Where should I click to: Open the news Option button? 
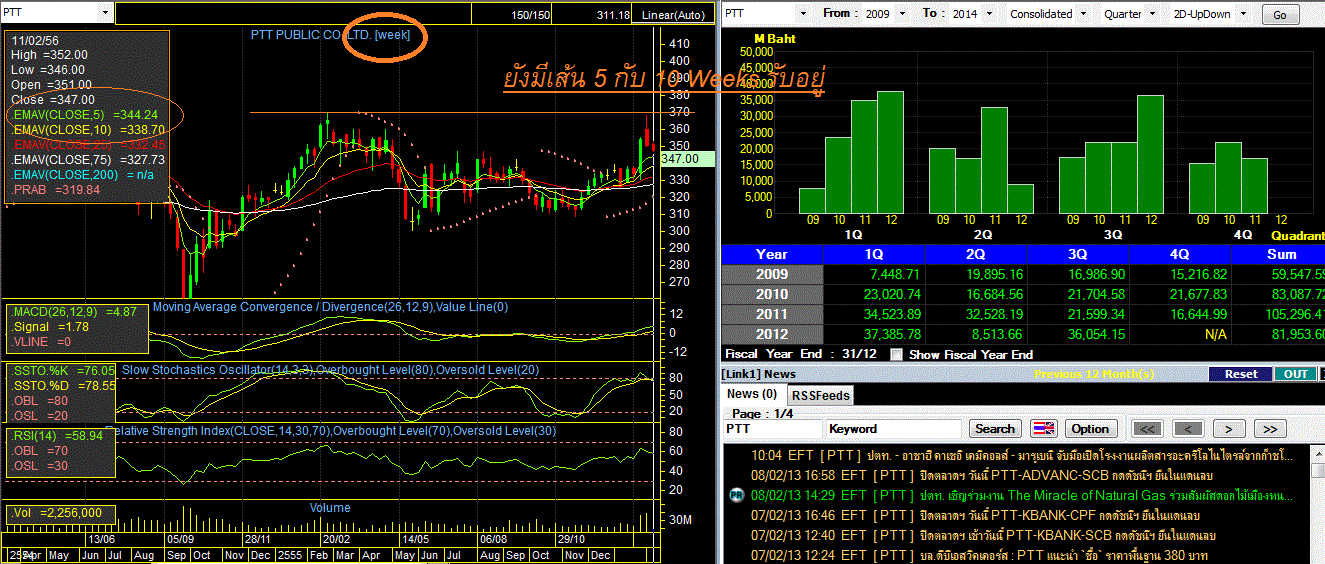coord(1090,428)
